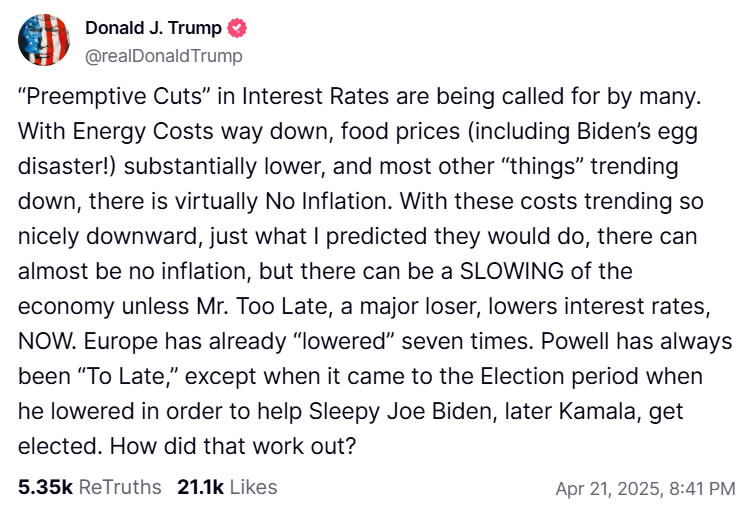Click the word "Powell" in the post
Viewport: 755px width, 513px height.
566,343
